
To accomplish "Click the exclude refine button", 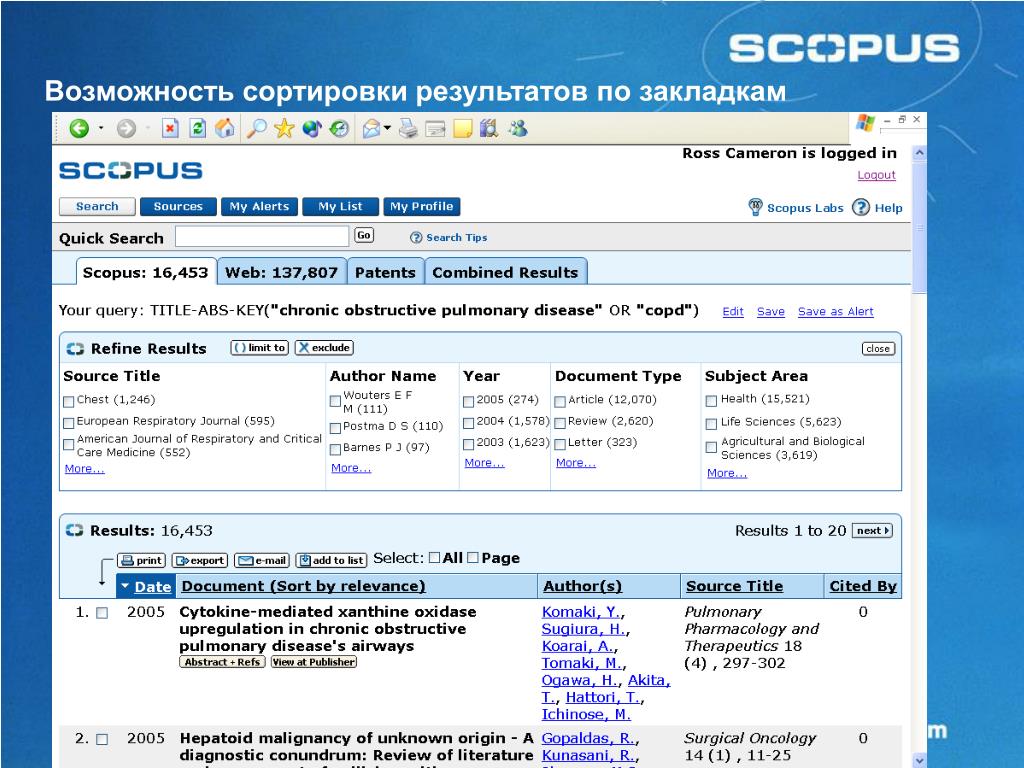I will click(324, 347).
